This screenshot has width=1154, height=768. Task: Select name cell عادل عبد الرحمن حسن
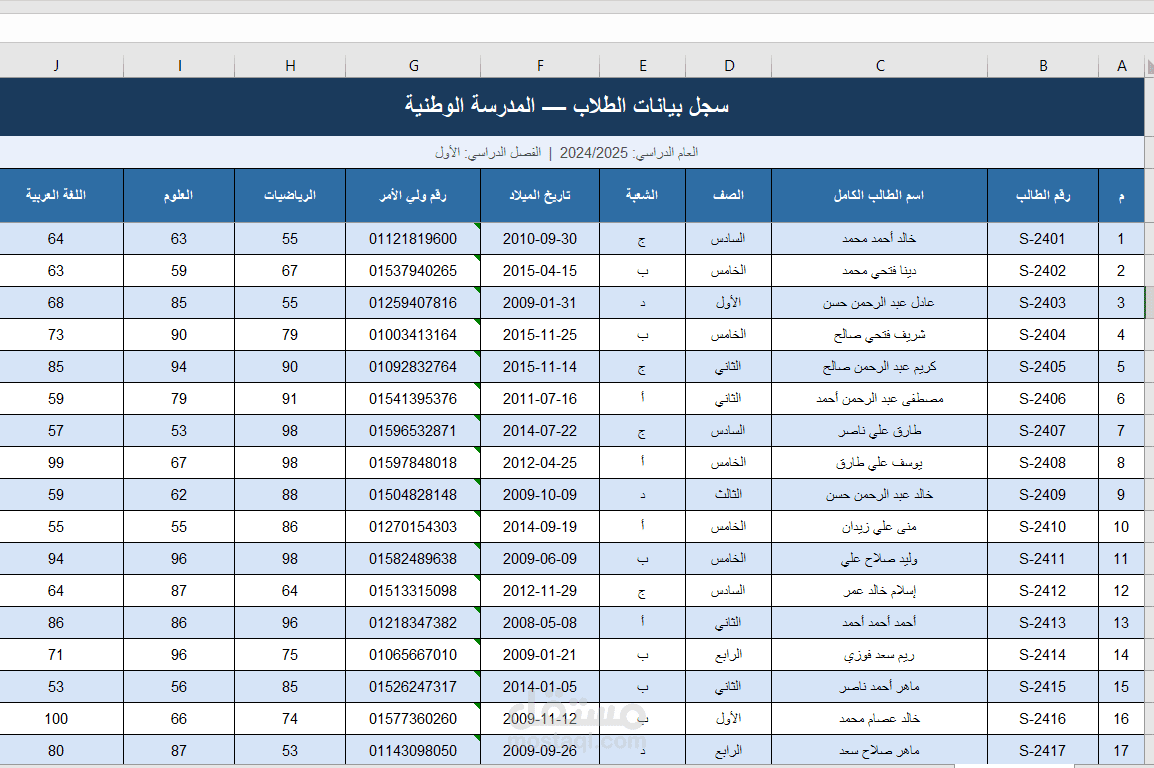(x=879, y=303)
